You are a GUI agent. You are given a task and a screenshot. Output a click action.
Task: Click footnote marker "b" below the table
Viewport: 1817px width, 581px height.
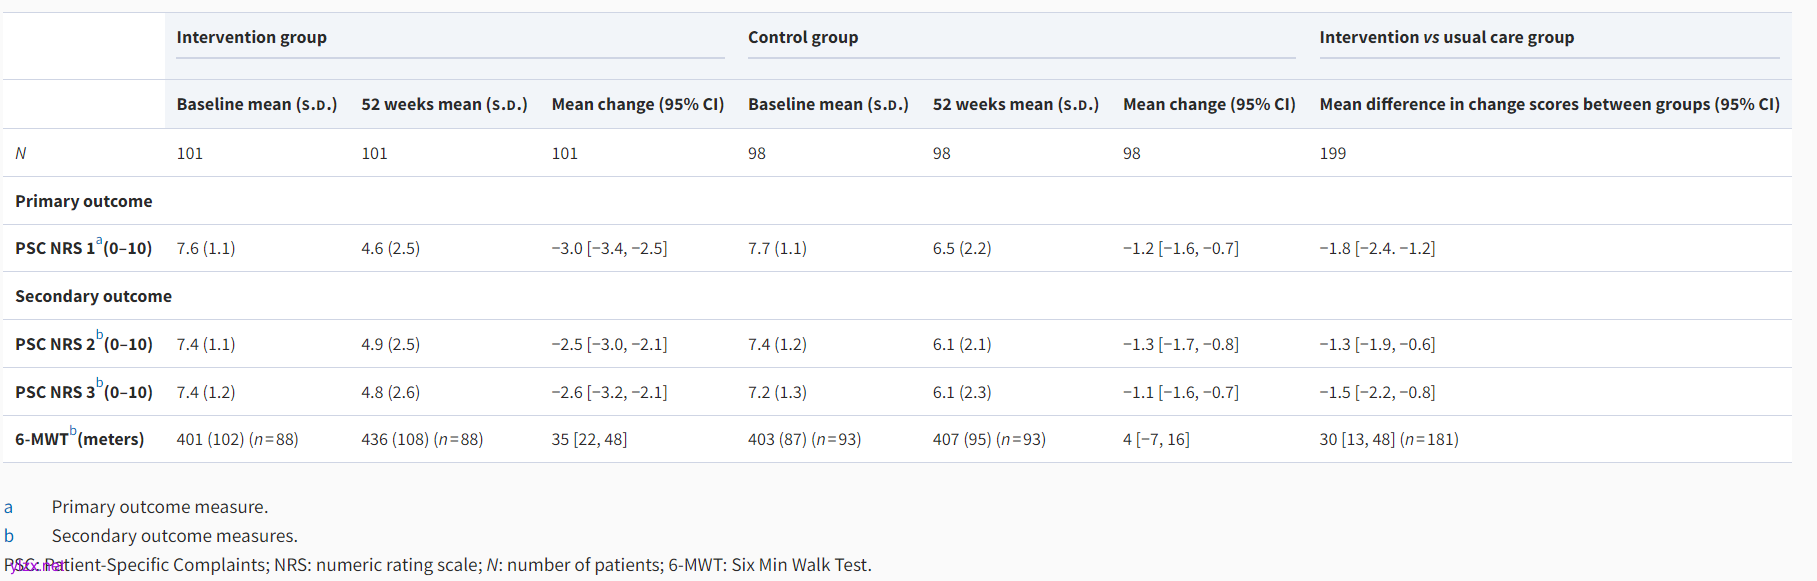8,536
